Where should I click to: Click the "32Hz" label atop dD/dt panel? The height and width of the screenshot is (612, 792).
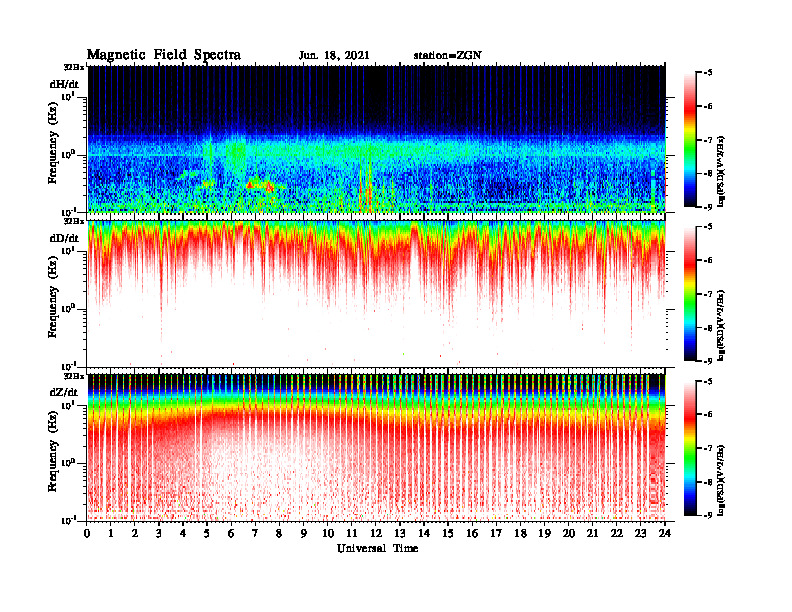74,221
